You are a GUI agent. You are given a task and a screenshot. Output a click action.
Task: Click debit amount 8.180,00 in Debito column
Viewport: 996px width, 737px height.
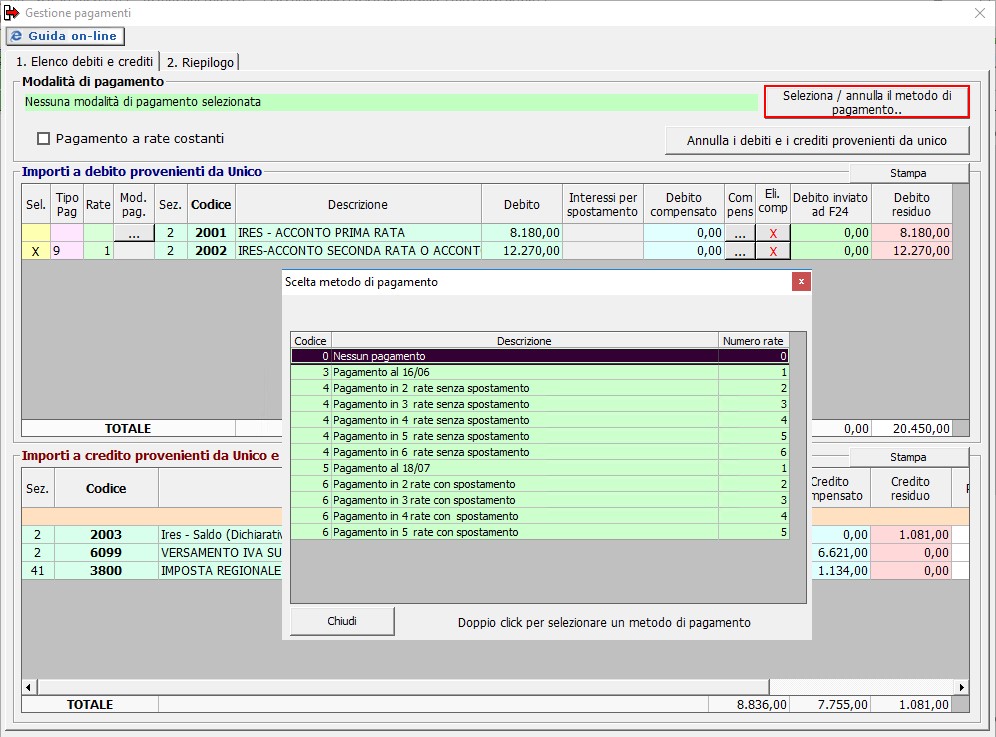[522, 233]
